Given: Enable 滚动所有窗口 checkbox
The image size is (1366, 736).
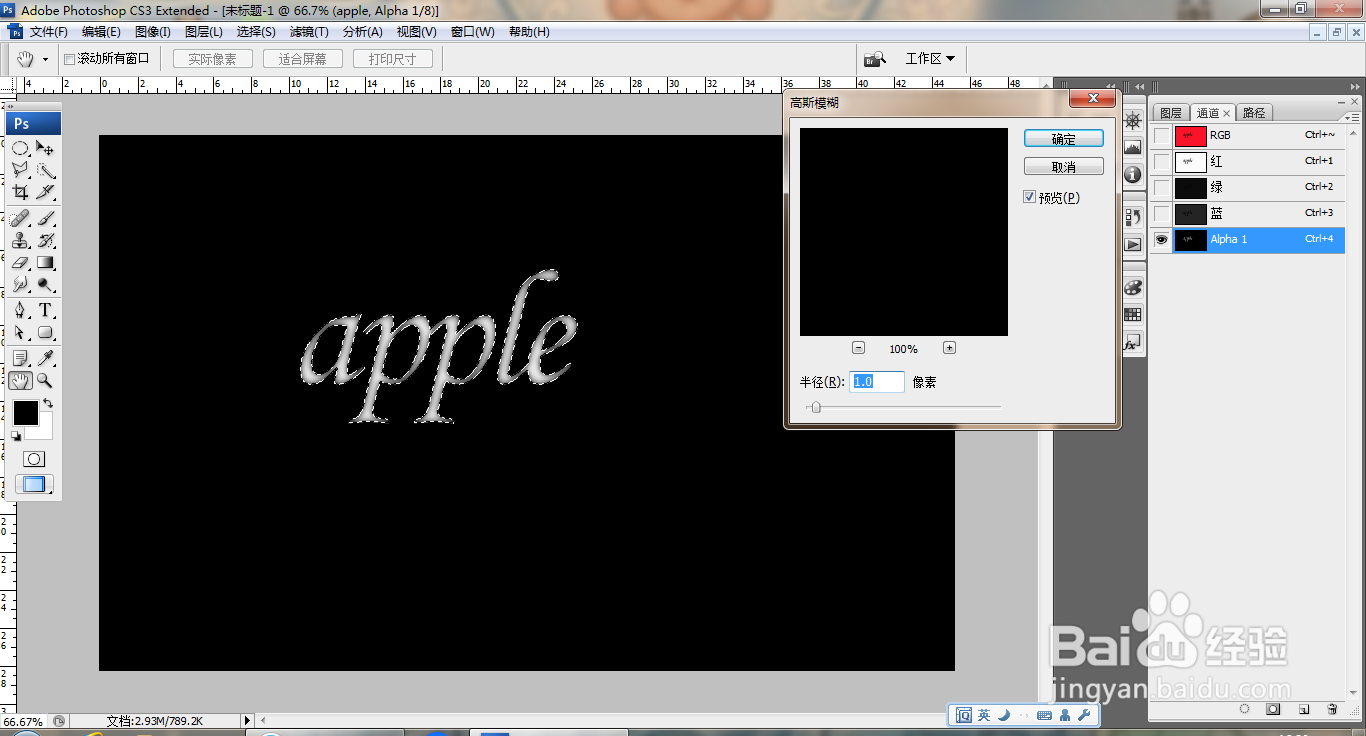Looking at the screenshot, I should 70,59.
